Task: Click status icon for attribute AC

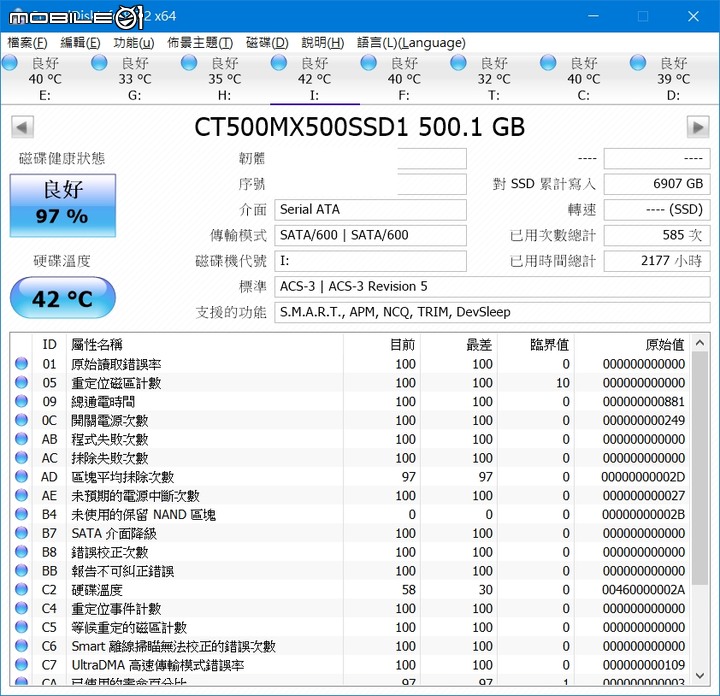Action: (x=21, y=458)
